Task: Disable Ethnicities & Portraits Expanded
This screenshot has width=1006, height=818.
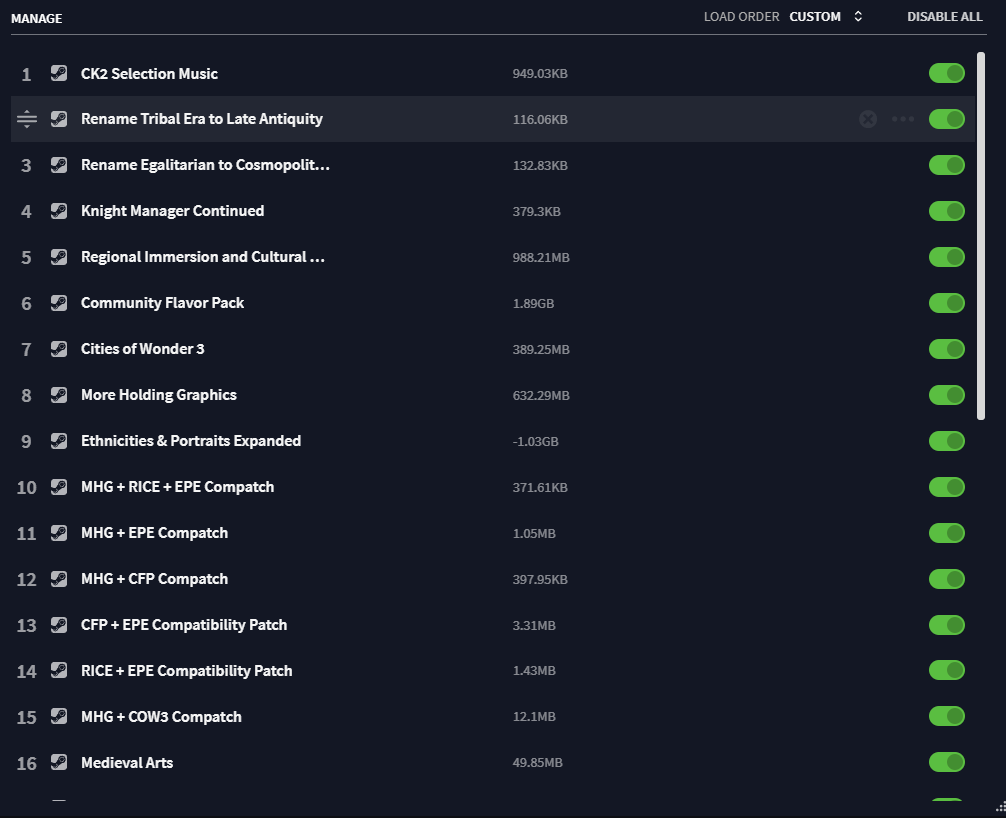Action: pyautogui.click(x=946, y=441)
